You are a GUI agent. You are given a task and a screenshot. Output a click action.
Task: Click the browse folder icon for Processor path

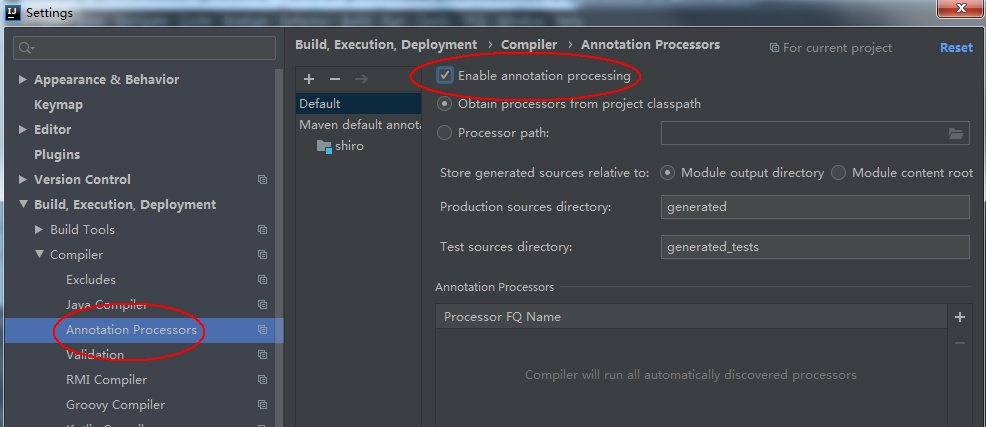click(x=956, y=133)
